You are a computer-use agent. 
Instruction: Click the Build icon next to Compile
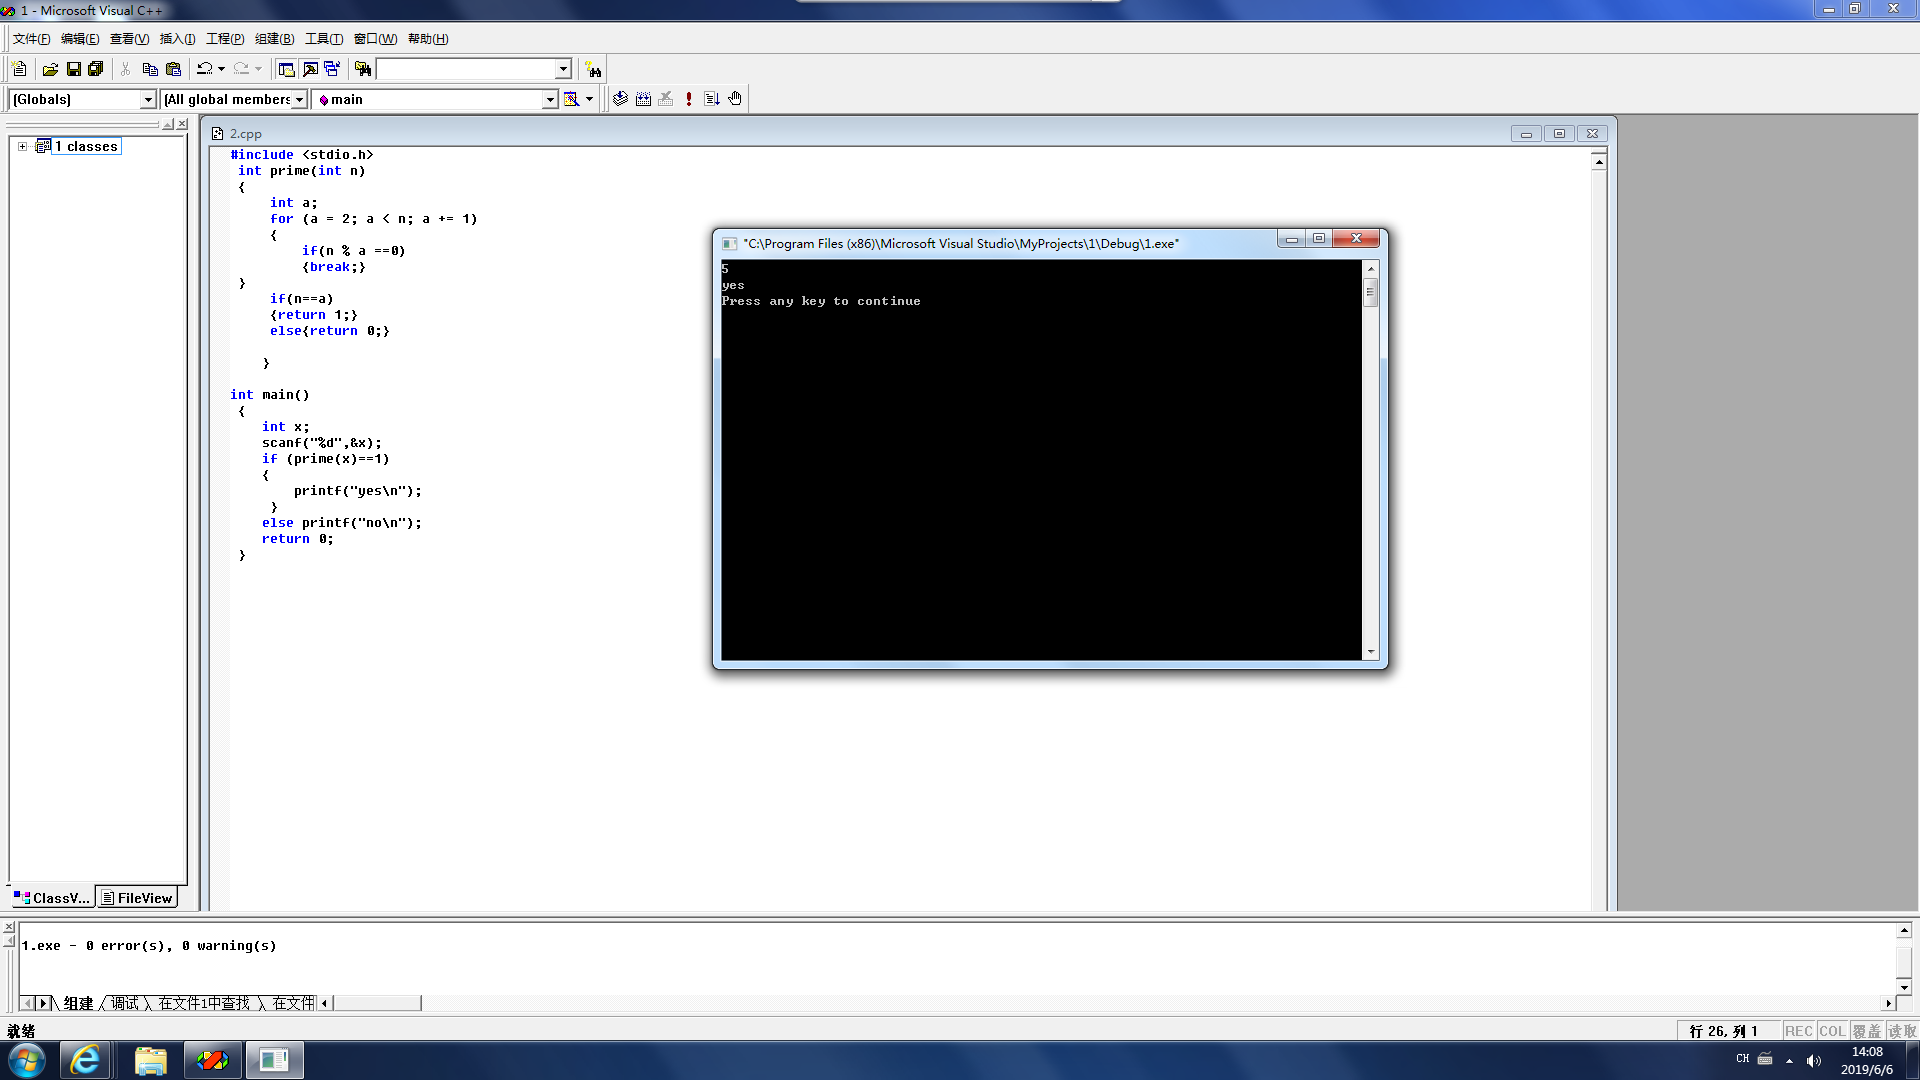(643, 98)
